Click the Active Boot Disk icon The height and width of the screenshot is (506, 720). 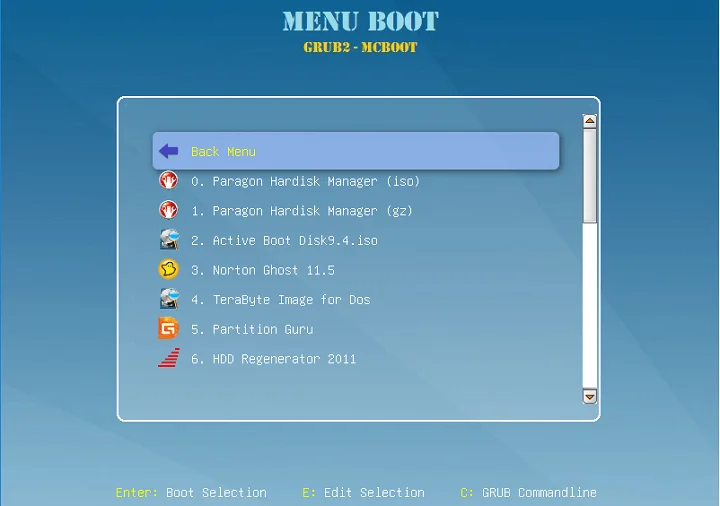pyautogui.click(x=168, y=240)
